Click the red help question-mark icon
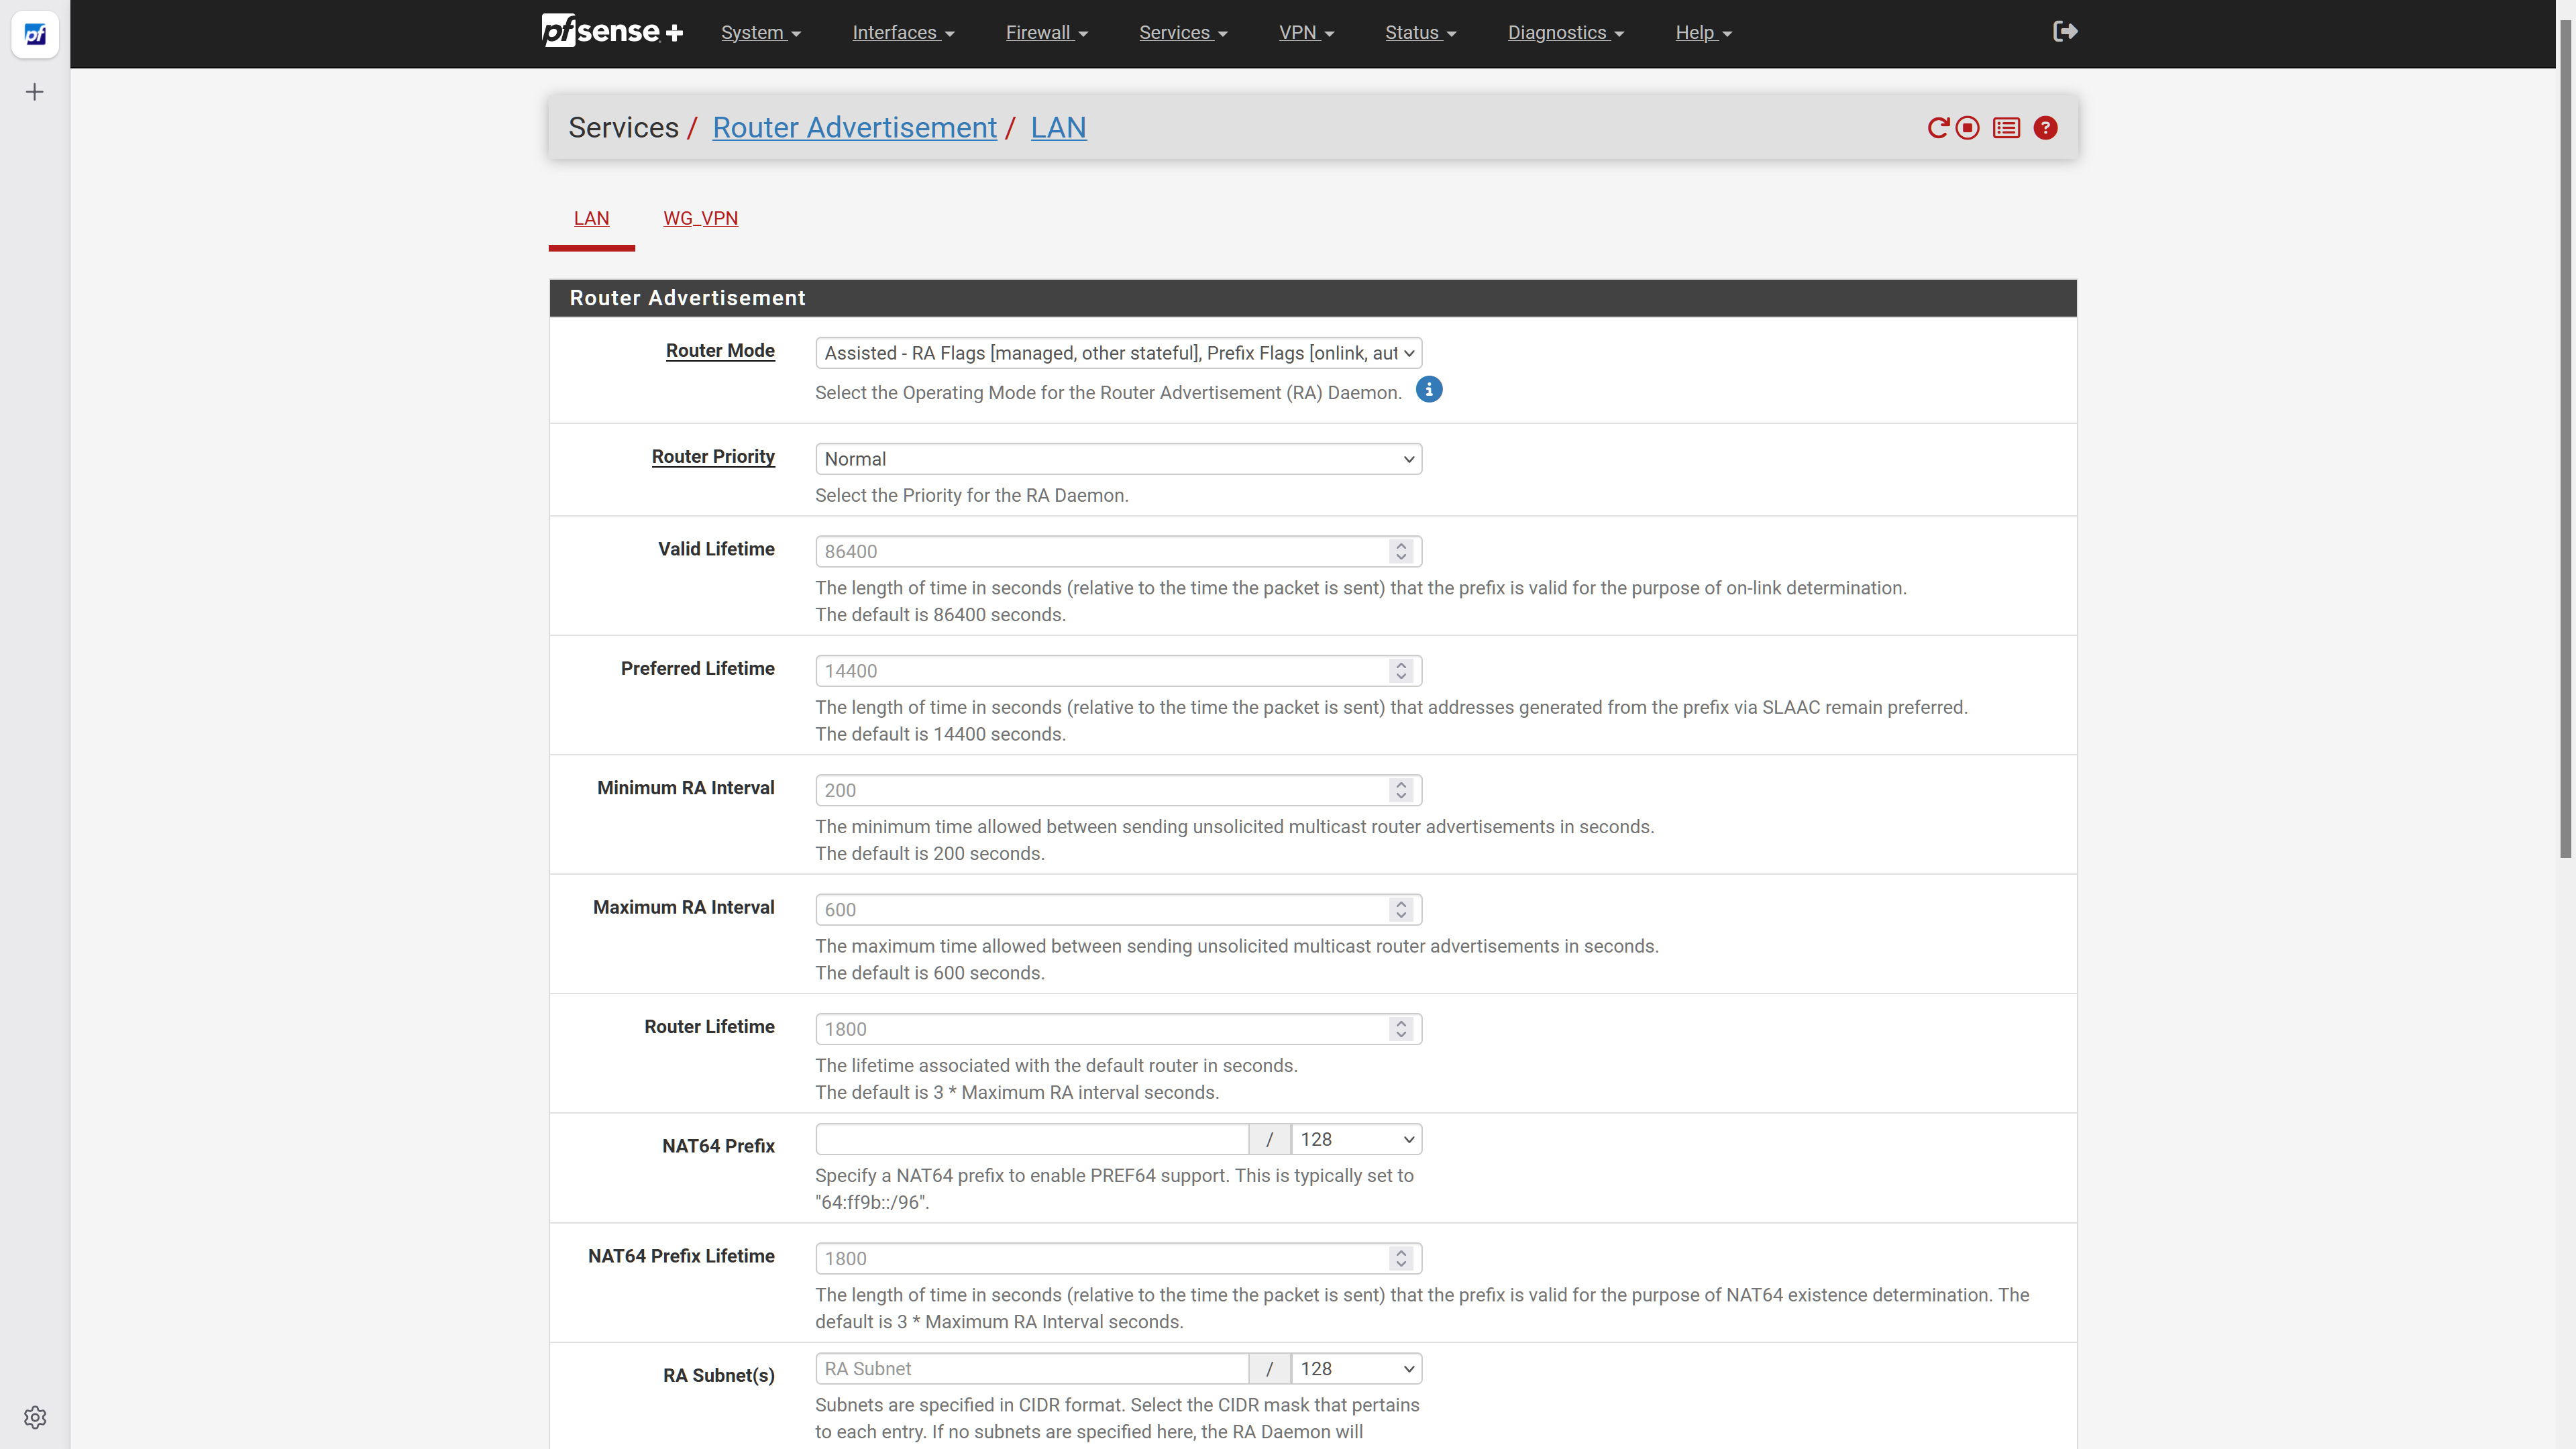This screenshot has width=2576, height=1449. click(x=2045, y=128)
